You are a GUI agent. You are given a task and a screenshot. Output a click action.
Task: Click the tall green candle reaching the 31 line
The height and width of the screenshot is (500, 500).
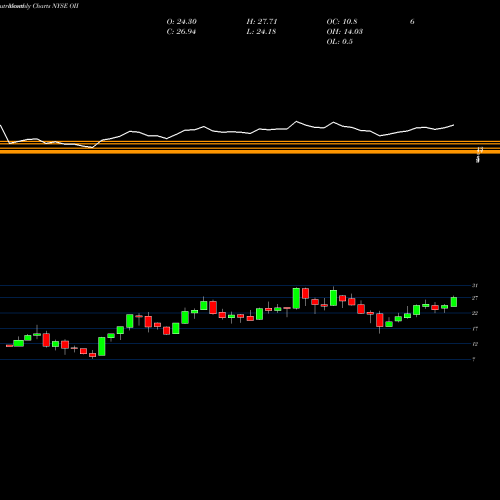click(x=296, y=298)
